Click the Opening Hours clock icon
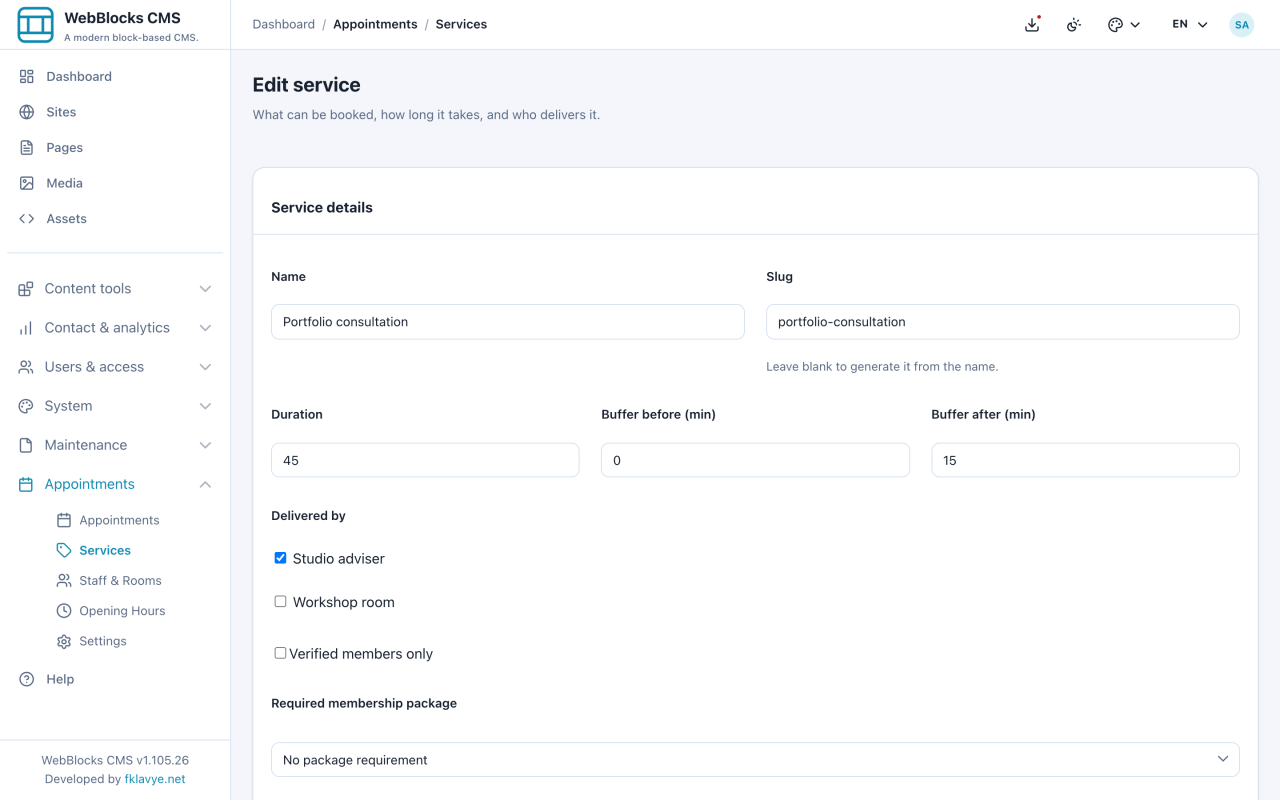Screen dimensions: 1280x800 point(64,611)
